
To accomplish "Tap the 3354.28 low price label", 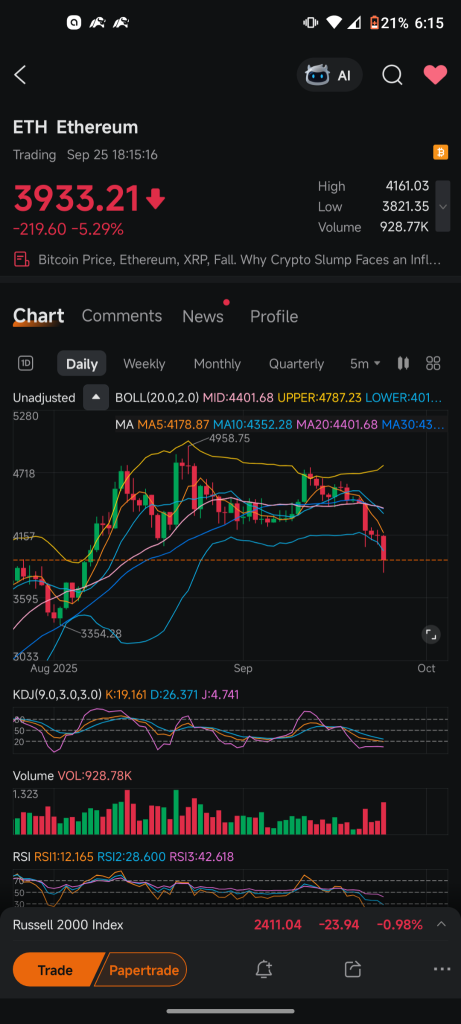I will pos(101,633).
